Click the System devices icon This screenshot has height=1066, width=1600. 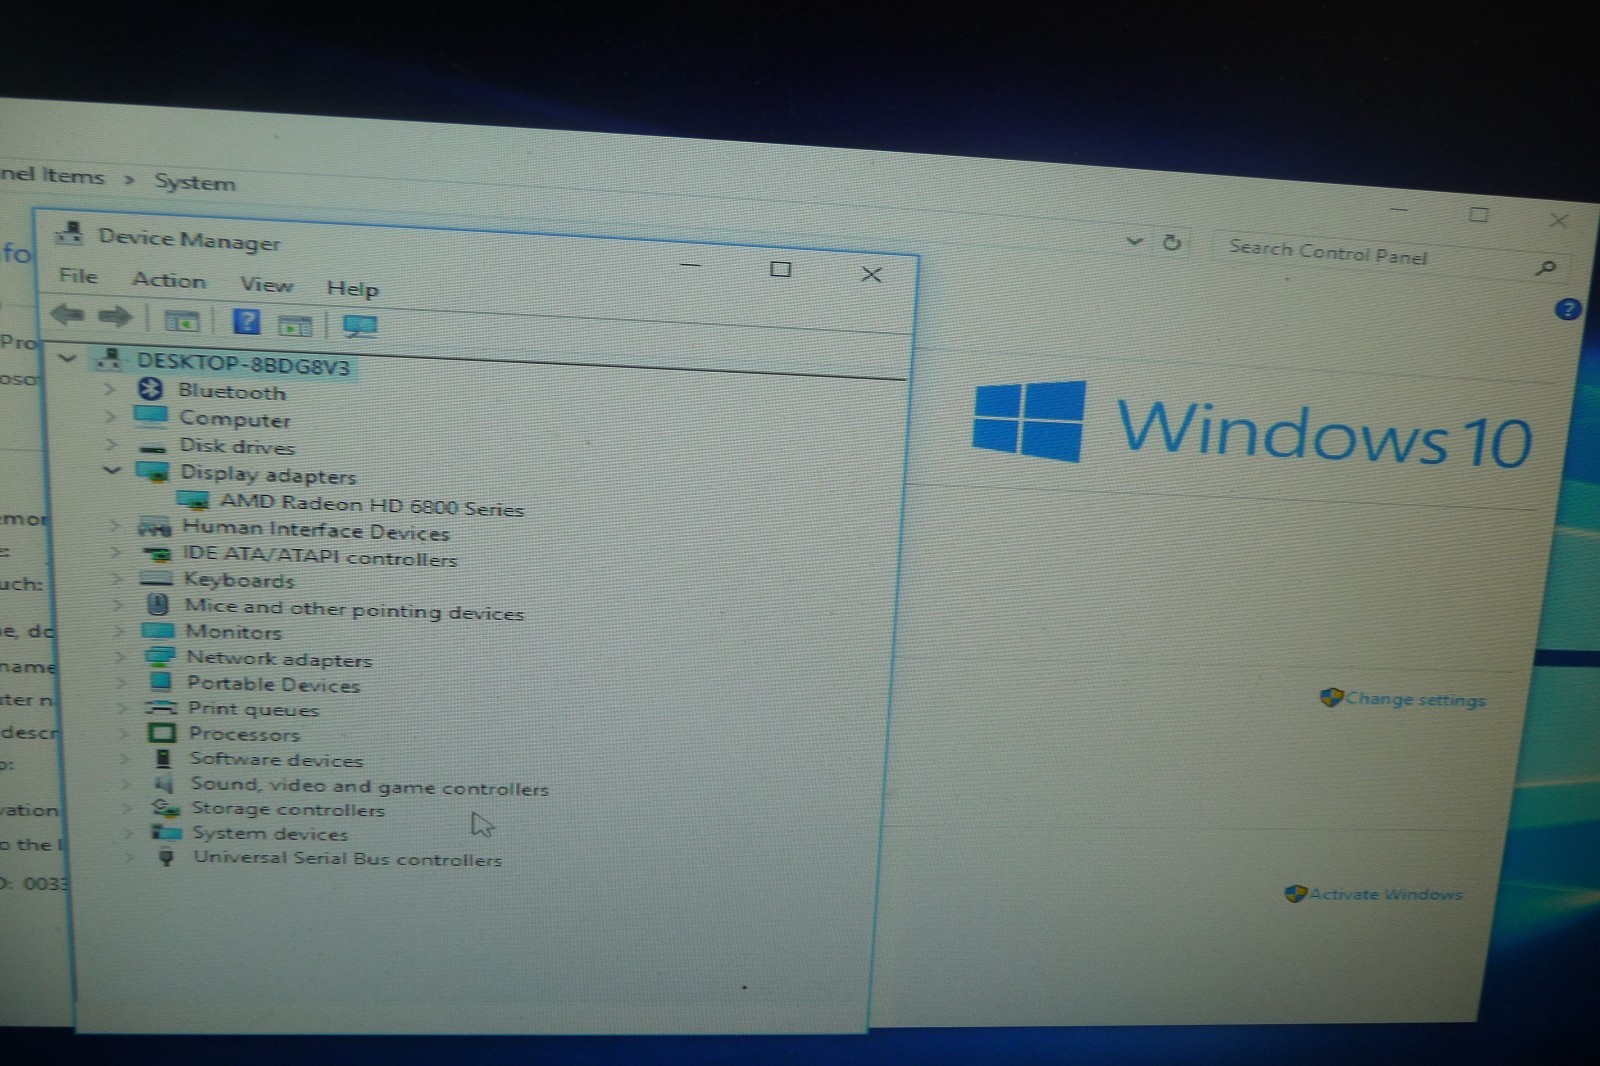click(166, 832)
